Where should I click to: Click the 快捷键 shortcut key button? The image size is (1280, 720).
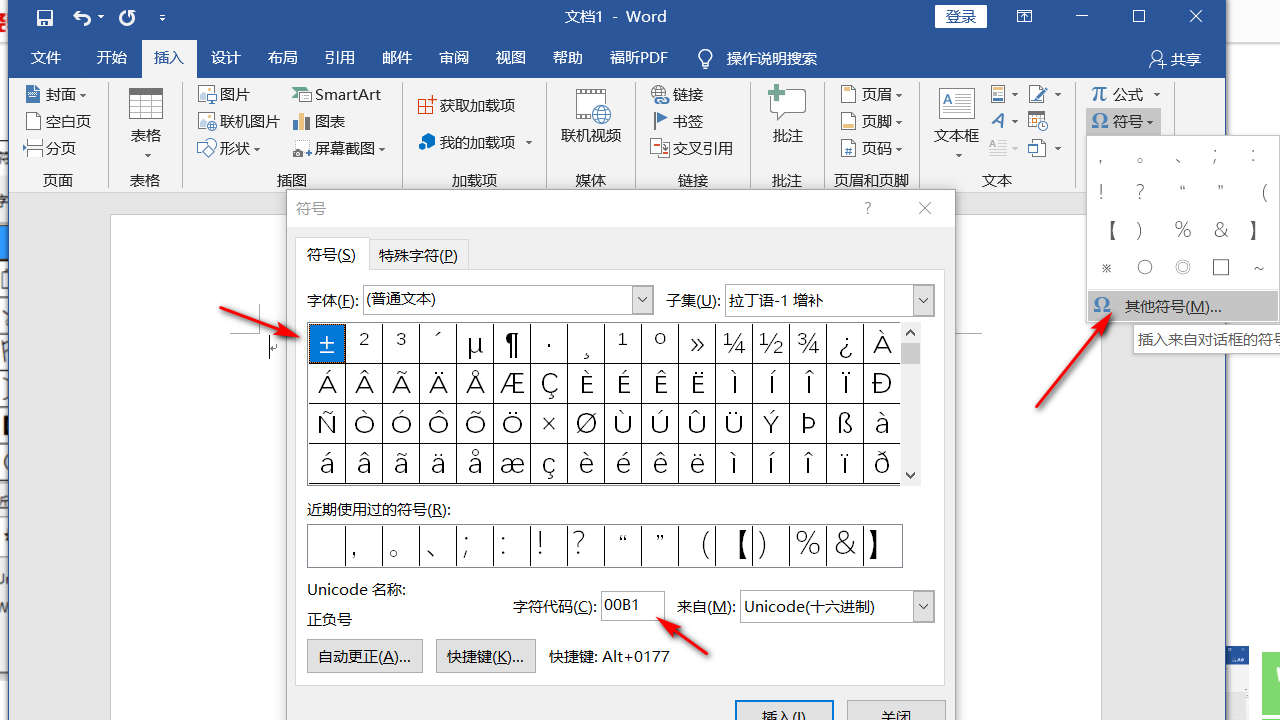485,656
